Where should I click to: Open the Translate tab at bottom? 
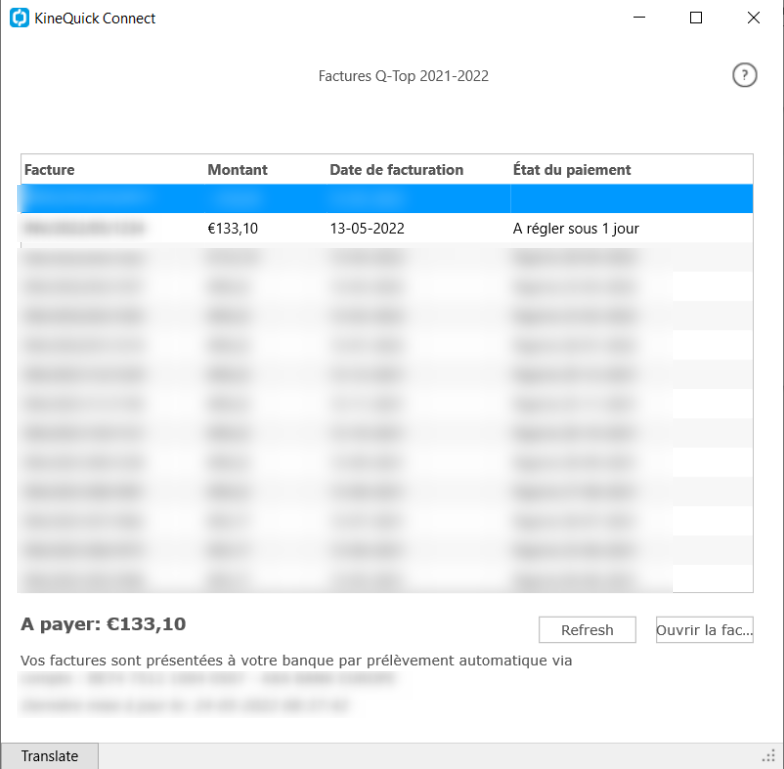click(x=50, y=756)
